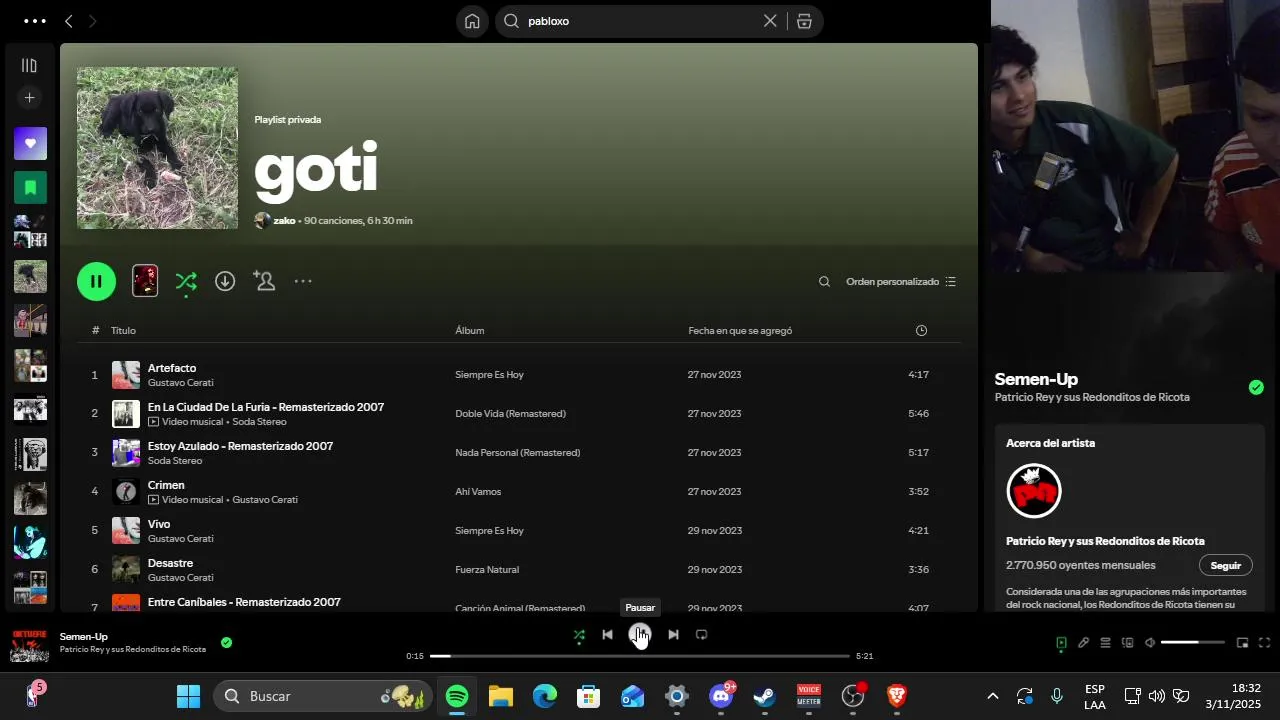Click the pabloxo search input field
Screen dimensions: 1280x720
click(640, 21)
